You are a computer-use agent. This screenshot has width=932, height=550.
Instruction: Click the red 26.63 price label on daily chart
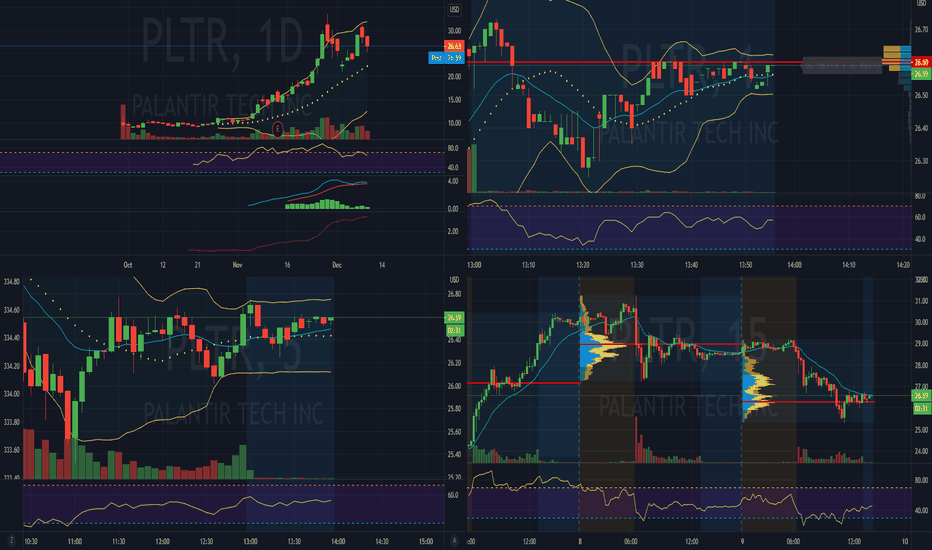pos(454,46)
